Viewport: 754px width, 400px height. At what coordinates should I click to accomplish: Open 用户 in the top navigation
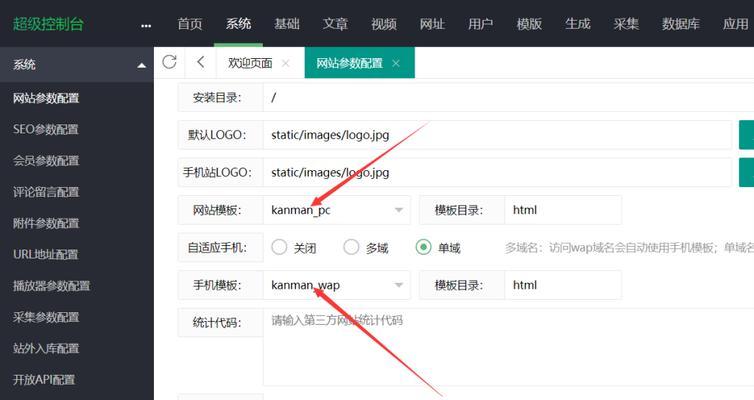pos(480,24)
